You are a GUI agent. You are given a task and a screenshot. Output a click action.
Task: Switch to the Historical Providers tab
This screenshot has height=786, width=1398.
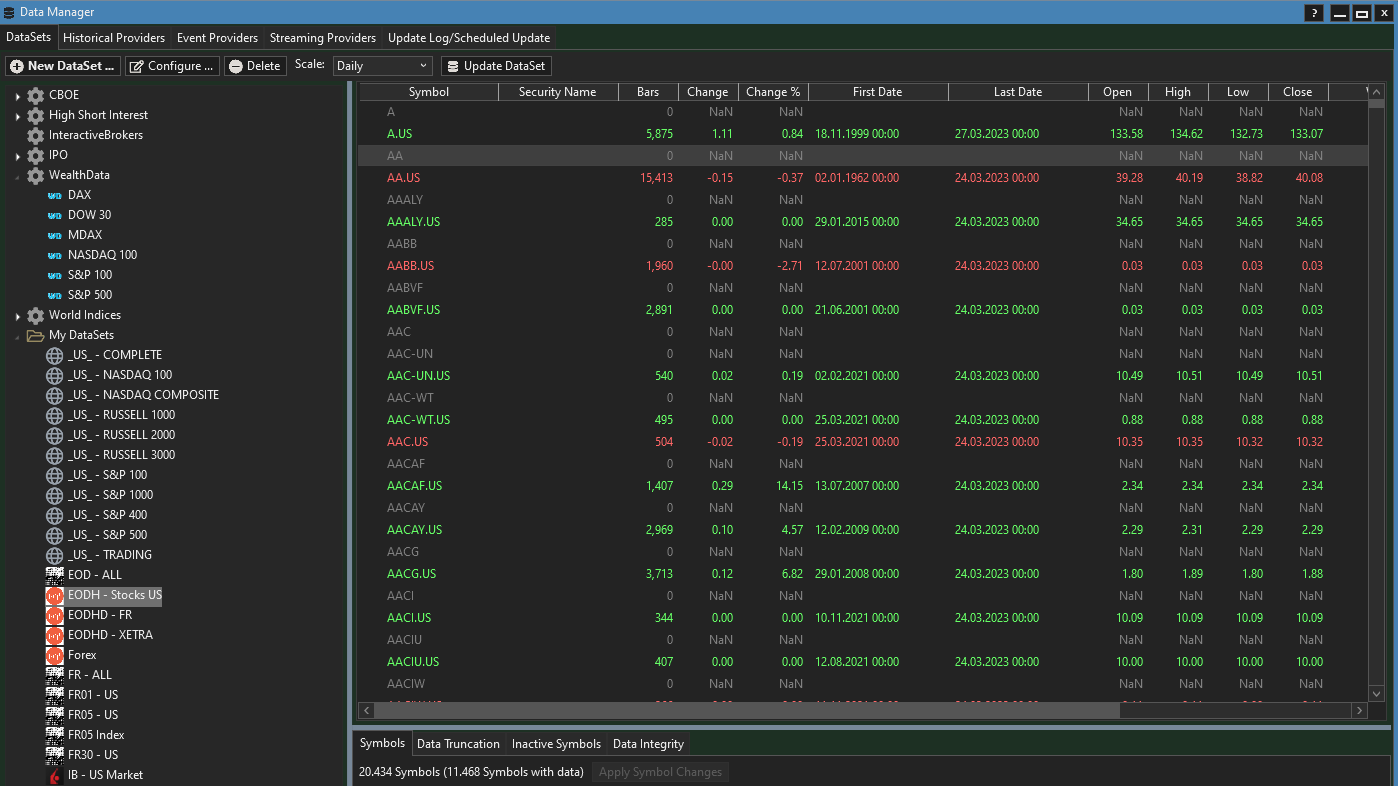114,38
